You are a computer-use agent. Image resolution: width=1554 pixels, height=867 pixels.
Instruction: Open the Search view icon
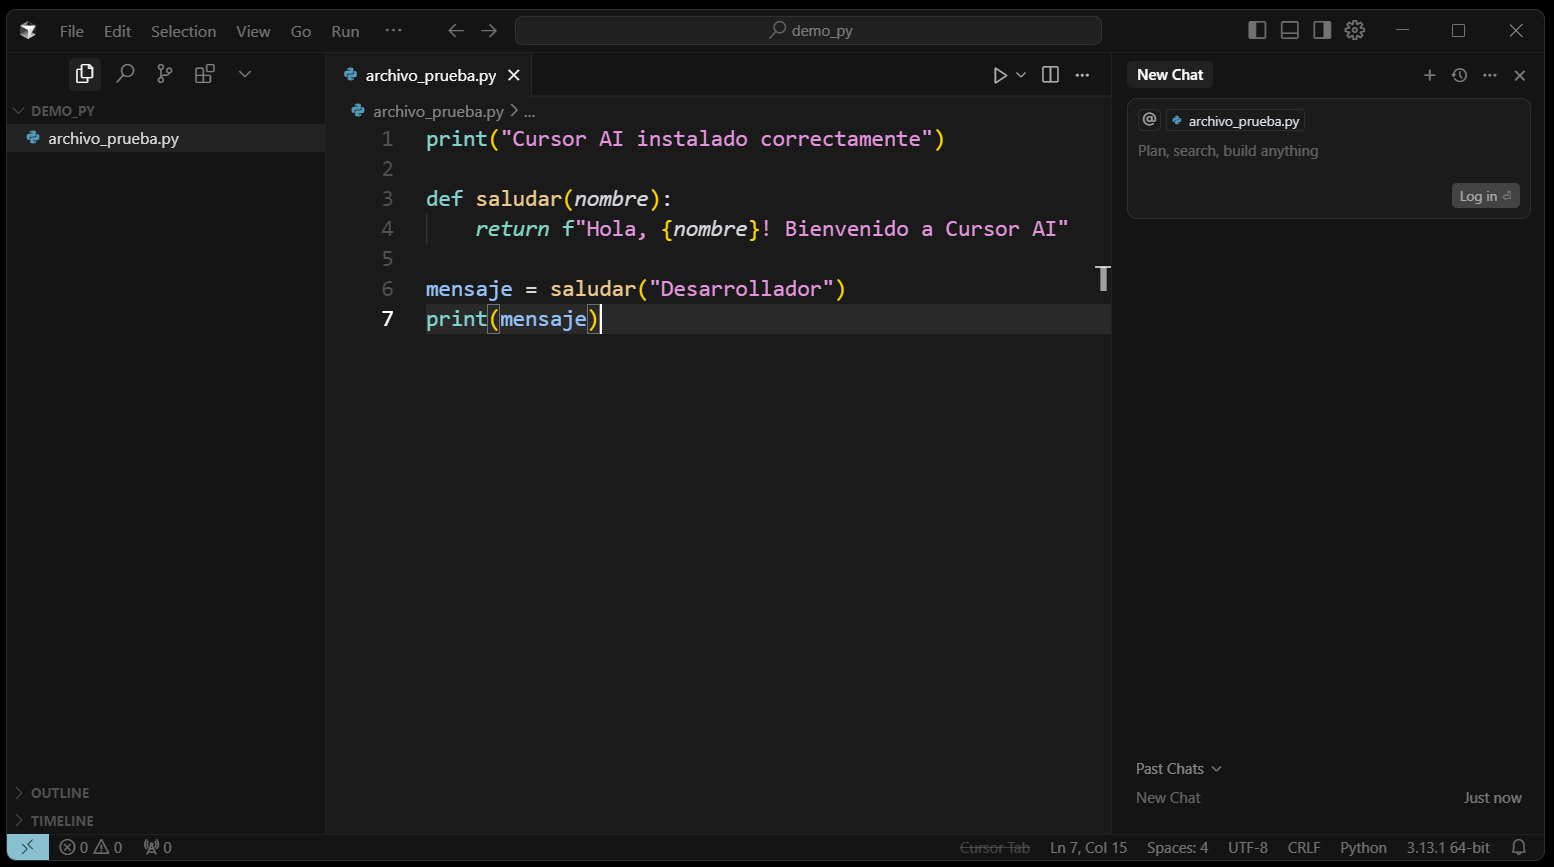point(125,74)
